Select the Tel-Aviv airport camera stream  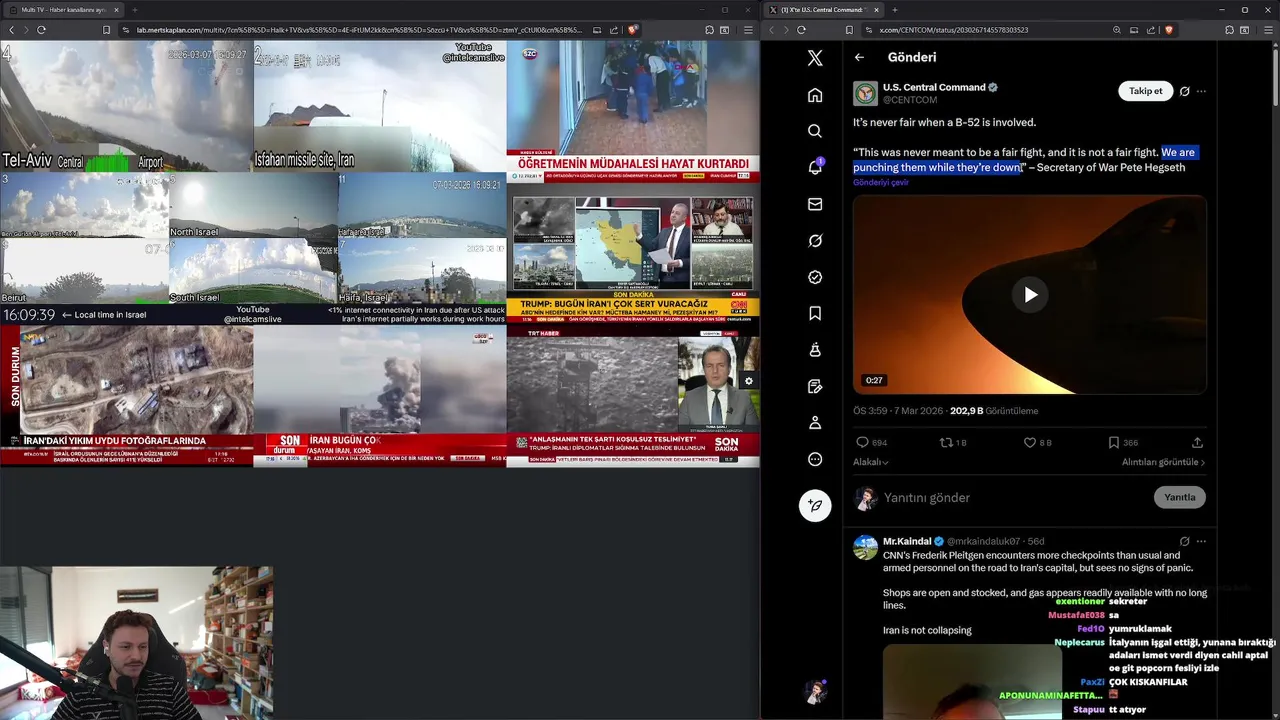tap(126, 106)
